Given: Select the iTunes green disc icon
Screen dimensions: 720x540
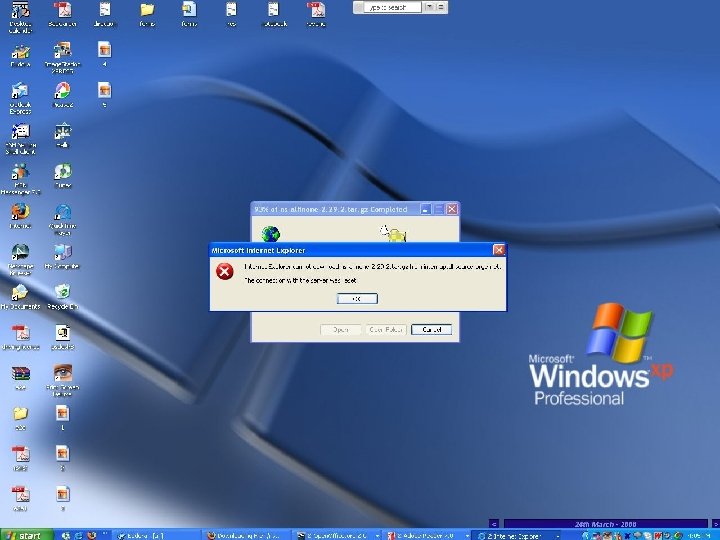Looking at the screenshot, I should [62, 172].
